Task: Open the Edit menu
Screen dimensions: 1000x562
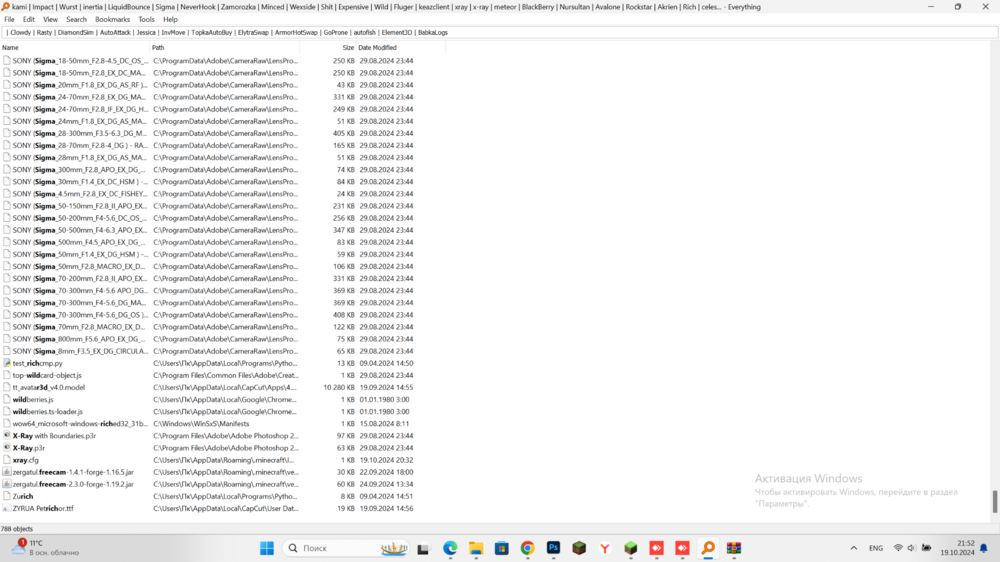Action: click(x=29, y=19)
